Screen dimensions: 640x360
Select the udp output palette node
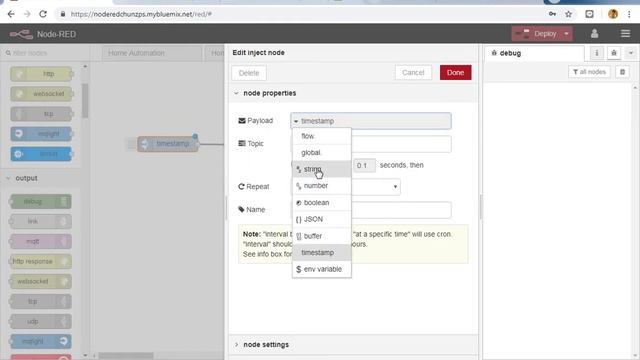[x=40, y=321]
